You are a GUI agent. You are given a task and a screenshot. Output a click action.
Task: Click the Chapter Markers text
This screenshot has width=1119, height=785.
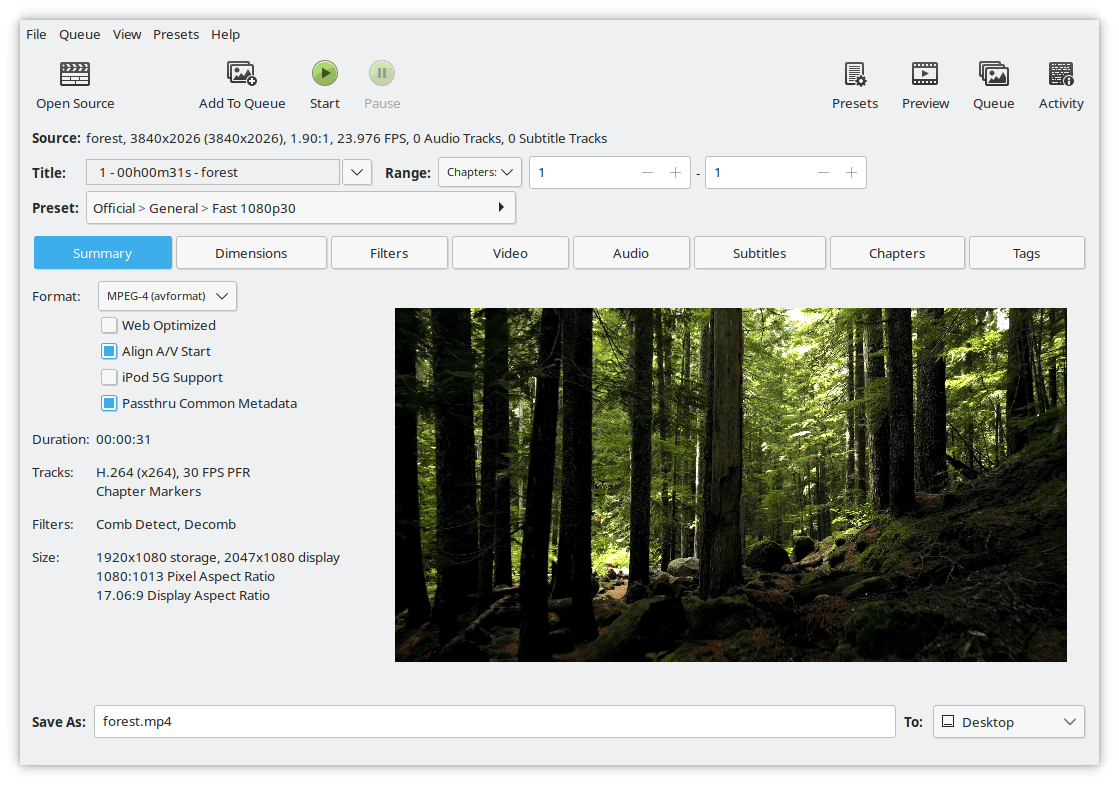coord(148,492)
